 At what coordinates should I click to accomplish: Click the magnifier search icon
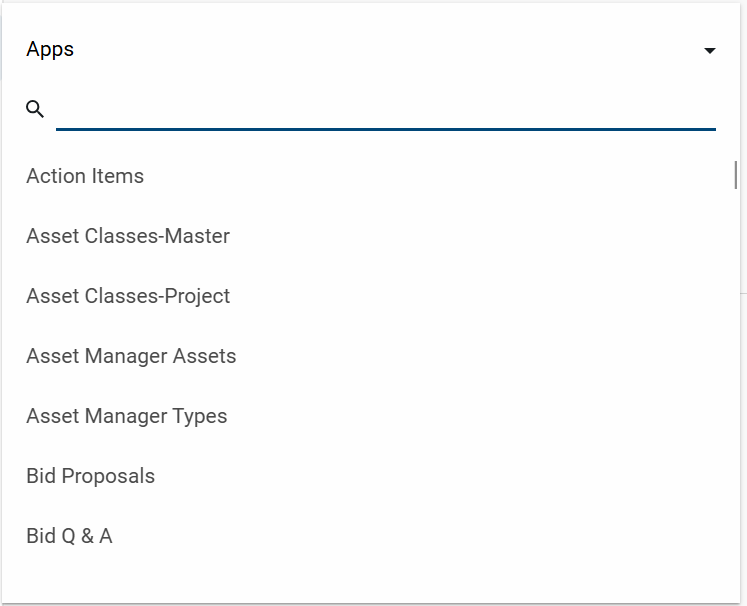[x=35, y=109]
